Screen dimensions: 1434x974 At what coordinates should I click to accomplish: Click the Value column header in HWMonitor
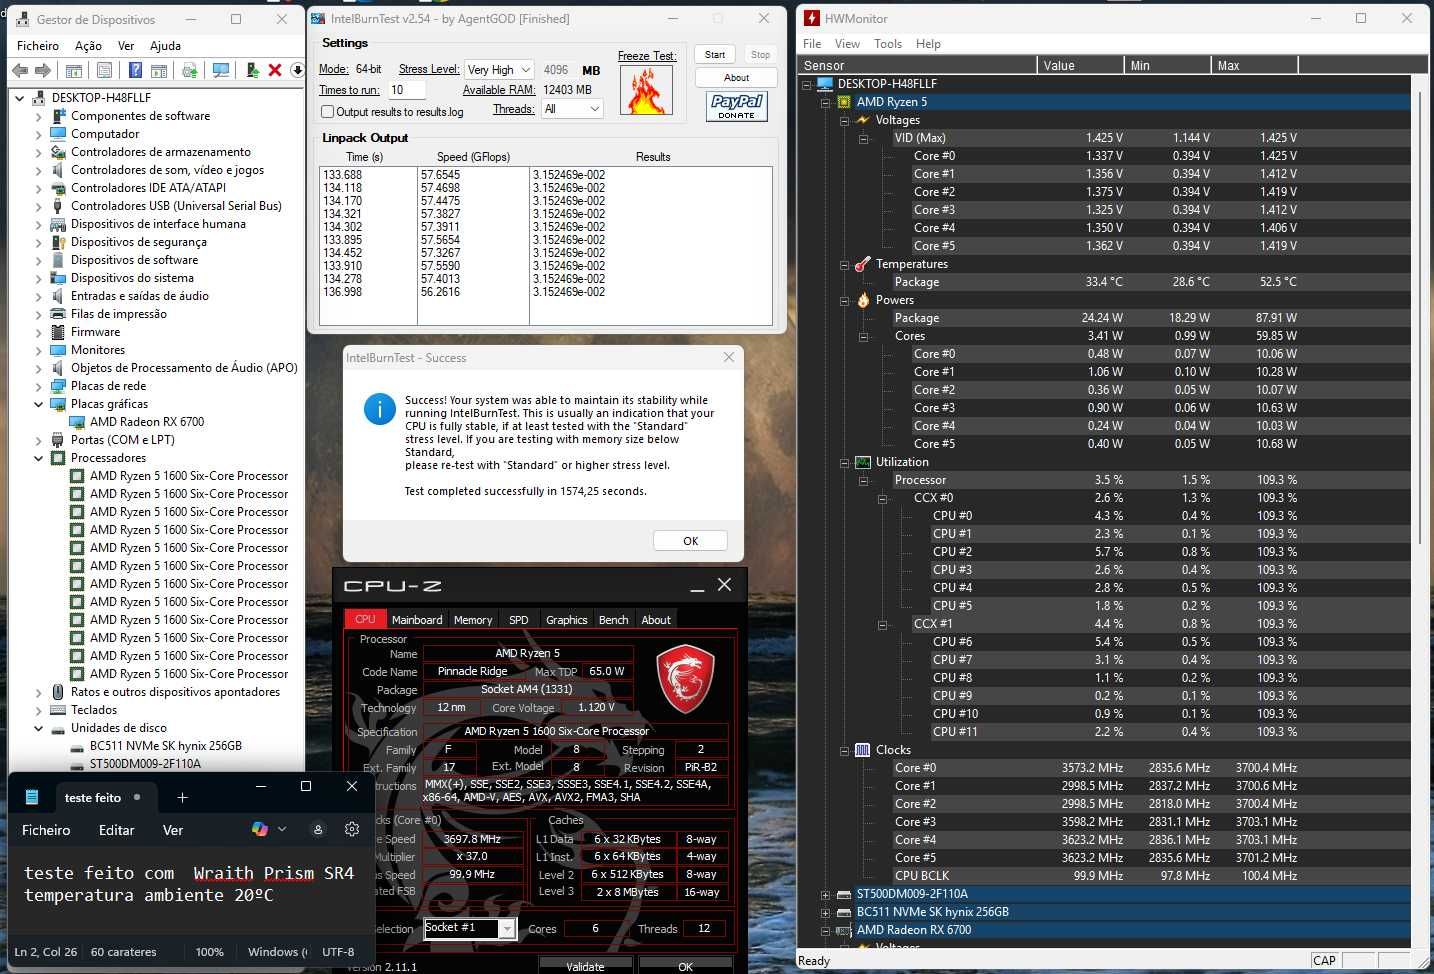pos(1081,65)
